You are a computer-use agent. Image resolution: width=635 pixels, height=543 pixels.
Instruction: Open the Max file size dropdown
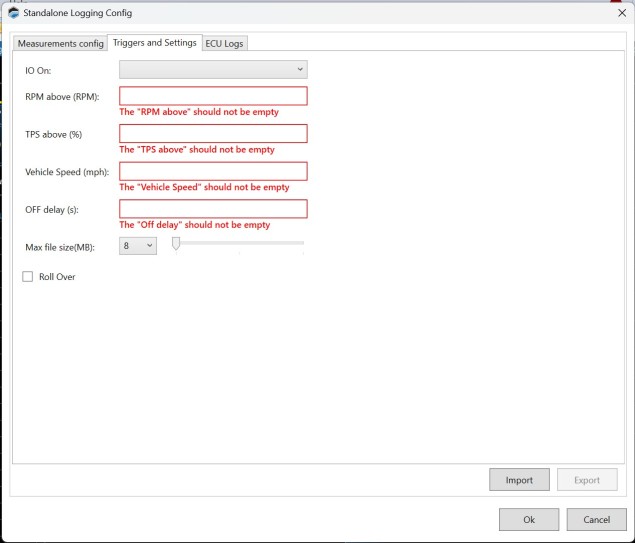[138, 245]
